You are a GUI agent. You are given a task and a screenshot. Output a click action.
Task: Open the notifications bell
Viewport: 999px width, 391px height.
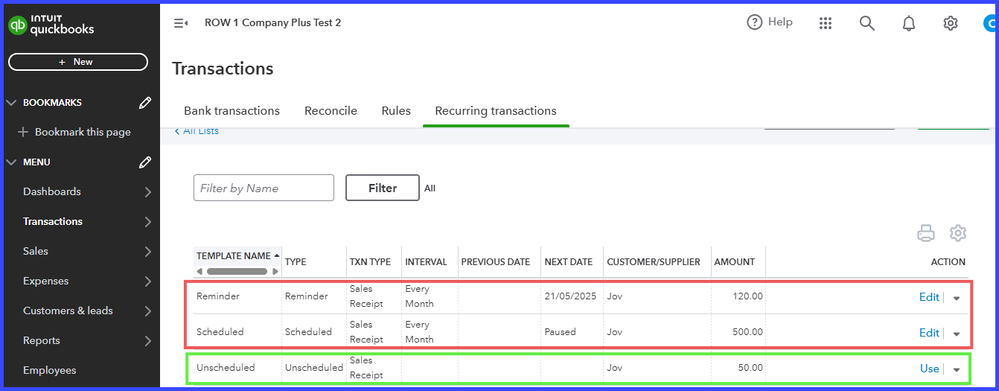[x=909, y=23]
